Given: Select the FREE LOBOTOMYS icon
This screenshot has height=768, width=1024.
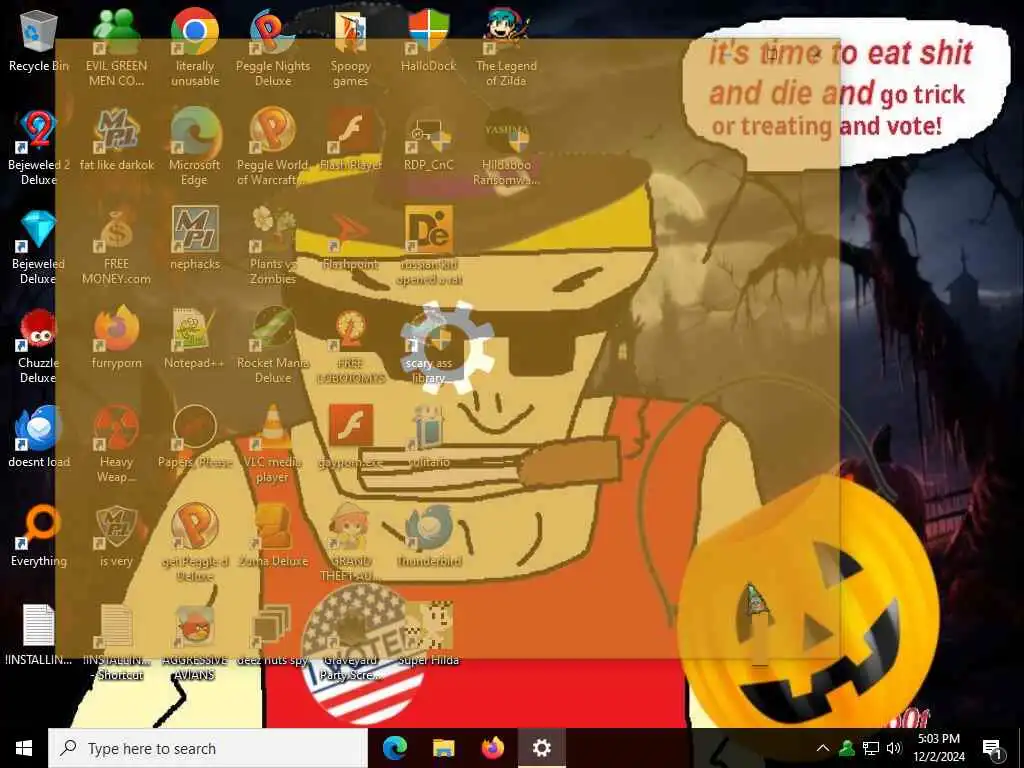Looking at the screenshot, I should coord(350,345).
